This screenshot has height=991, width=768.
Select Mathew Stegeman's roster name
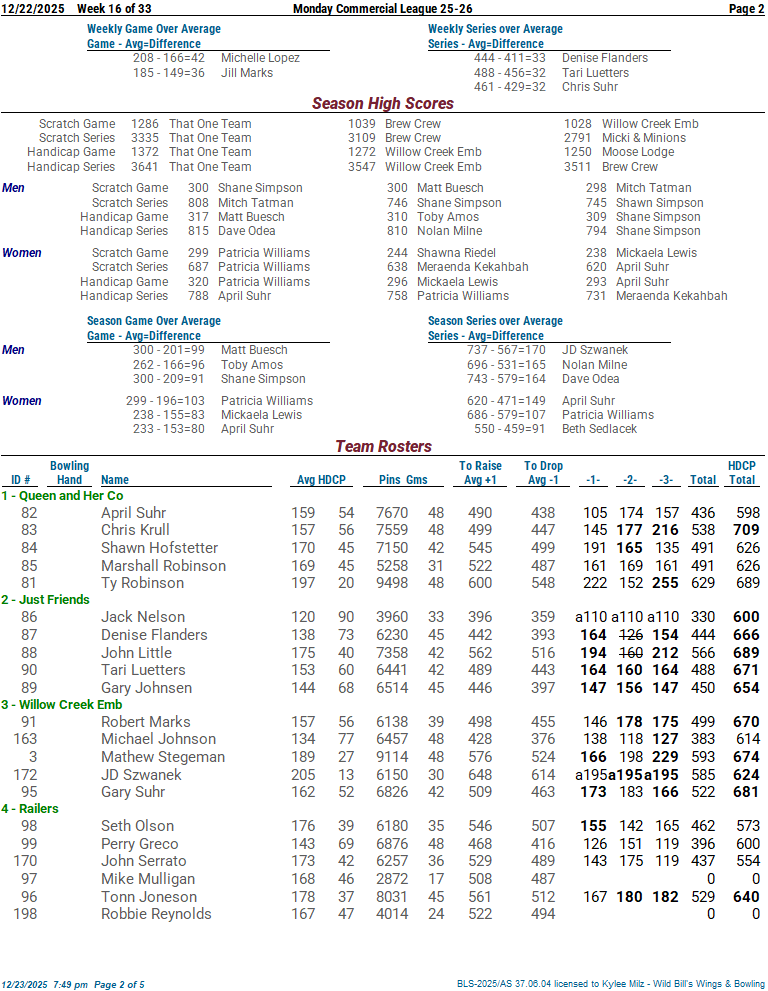(162, 757)
